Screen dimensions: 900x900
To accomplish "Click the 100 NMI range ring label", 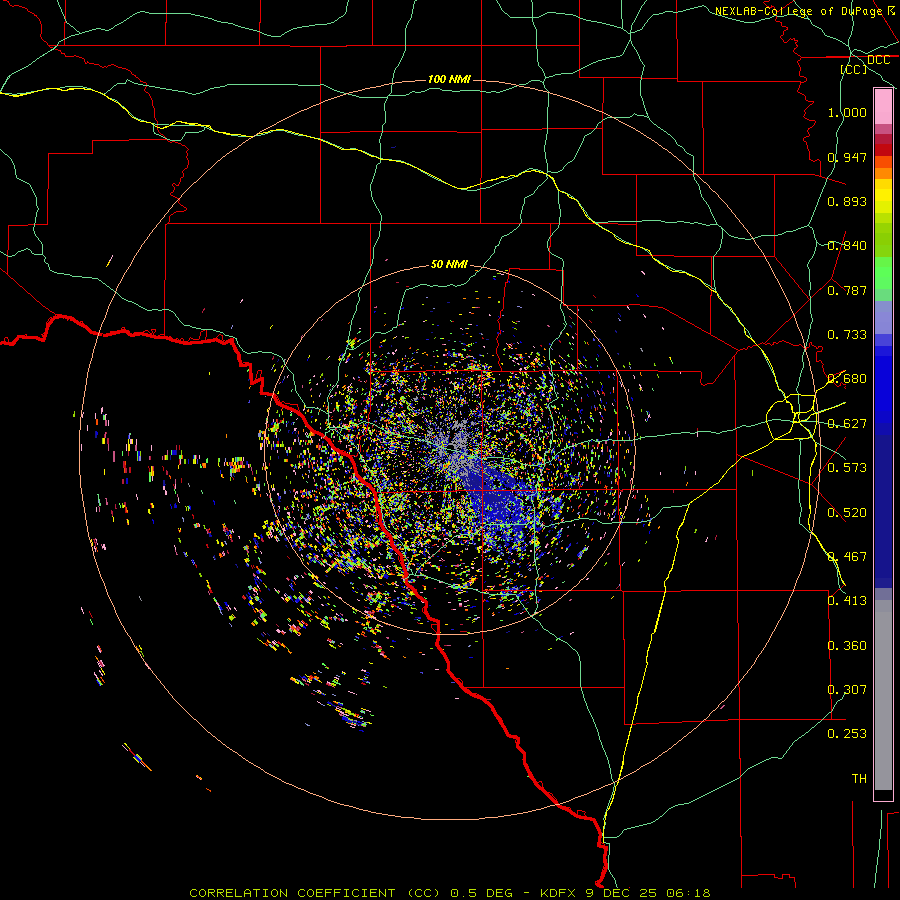I will (449, 79).
